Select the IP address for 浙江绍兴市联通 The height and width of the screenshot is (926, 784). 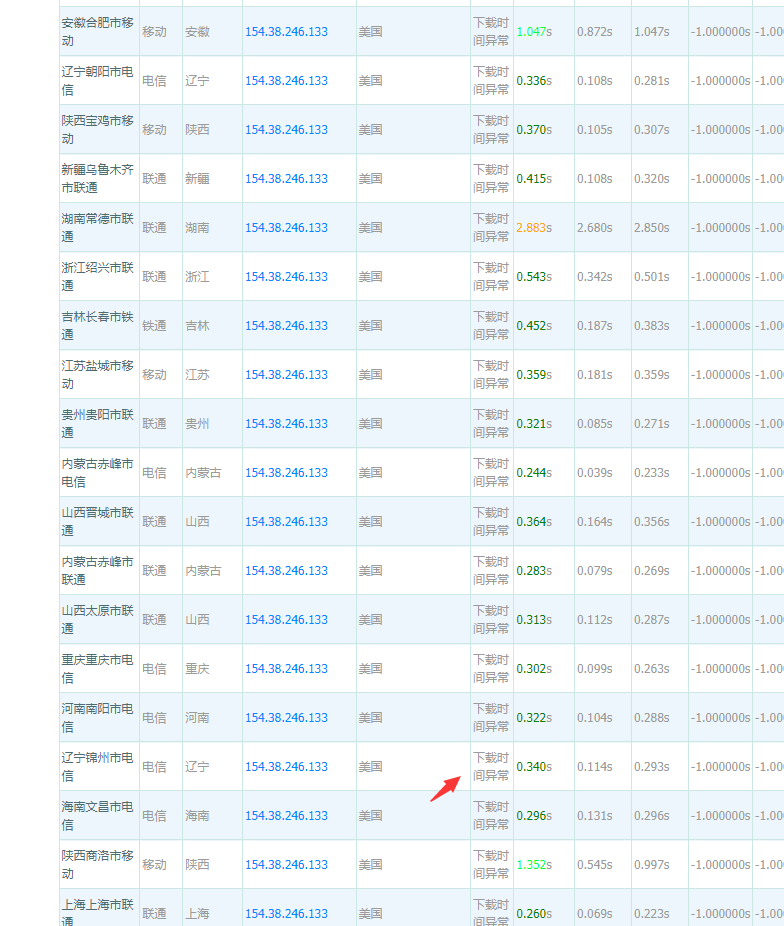click(286, 277)
